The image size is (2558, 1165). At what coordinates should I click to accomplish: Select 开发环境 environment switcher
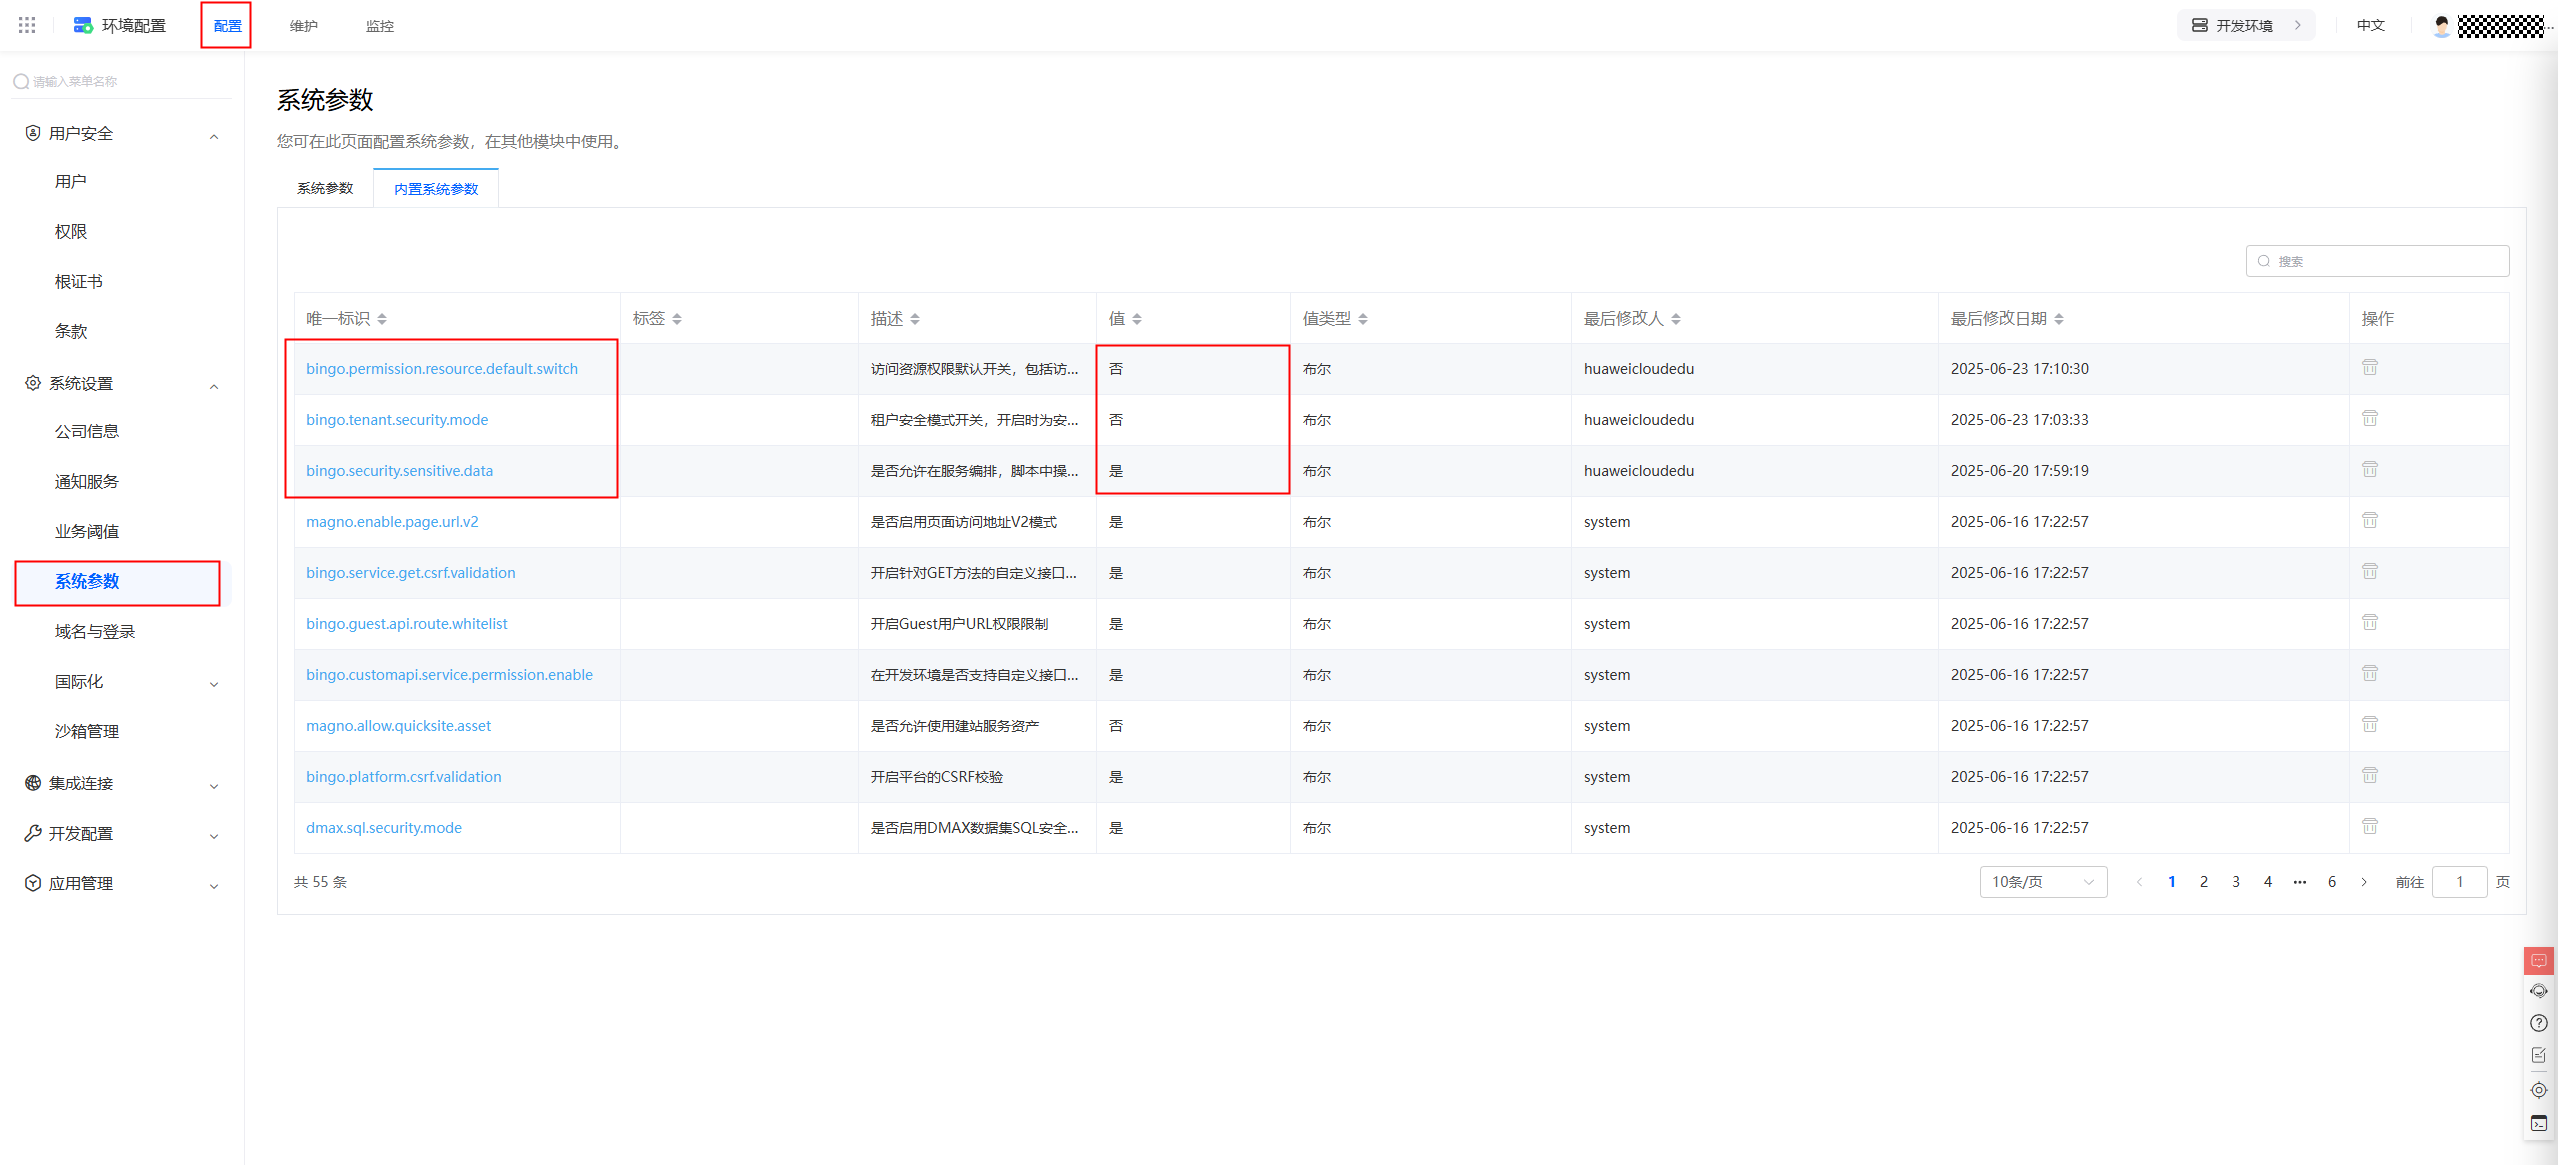[x=2244, y=26]
